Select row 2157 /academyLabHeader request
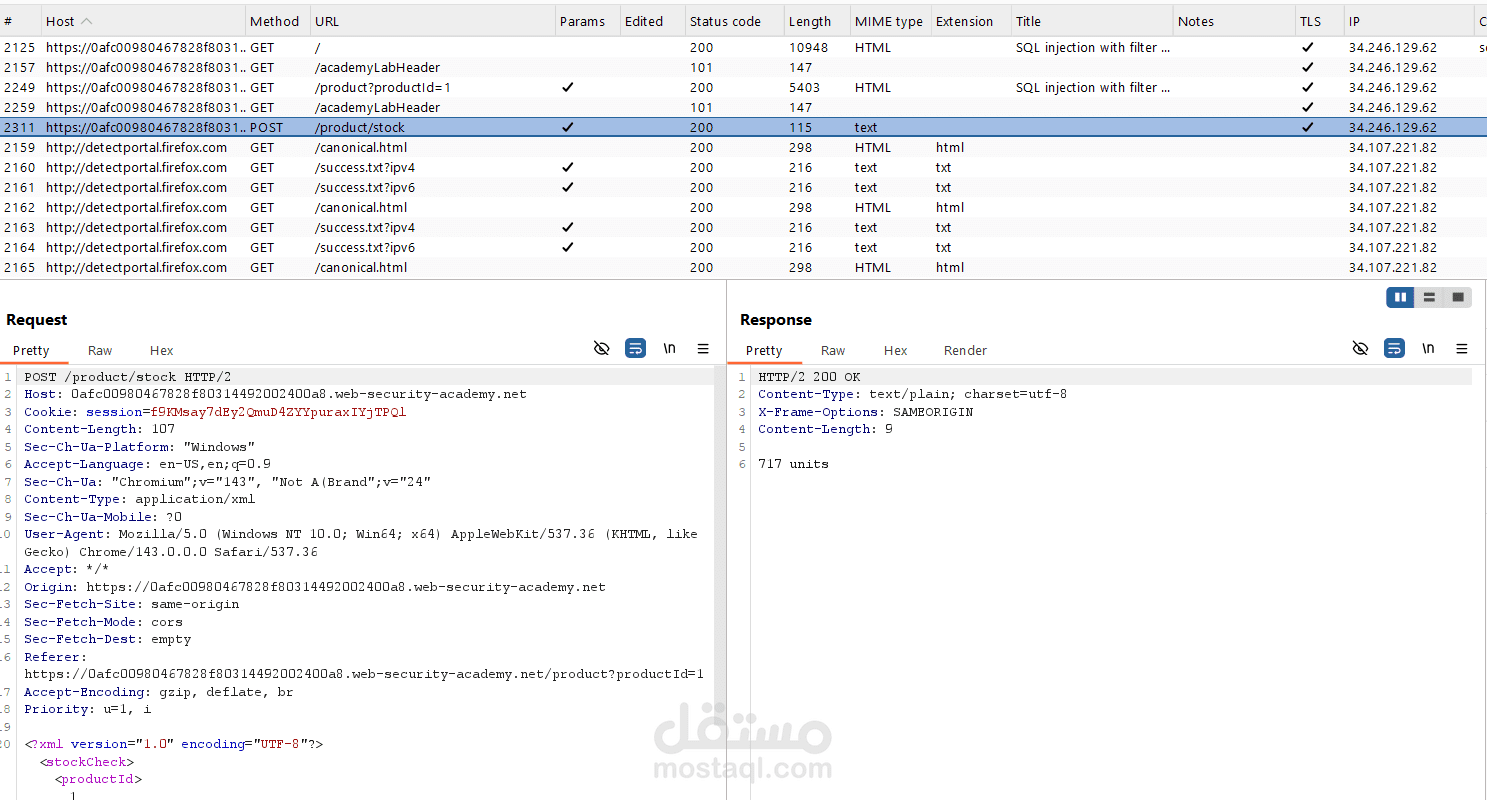 point(743,67)
